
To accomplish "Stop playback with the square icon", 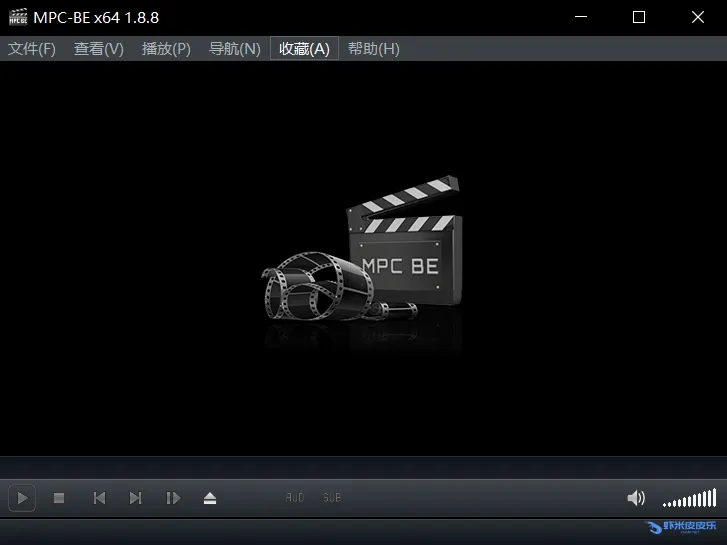I will pyautogui.click(x=59, y=498).
